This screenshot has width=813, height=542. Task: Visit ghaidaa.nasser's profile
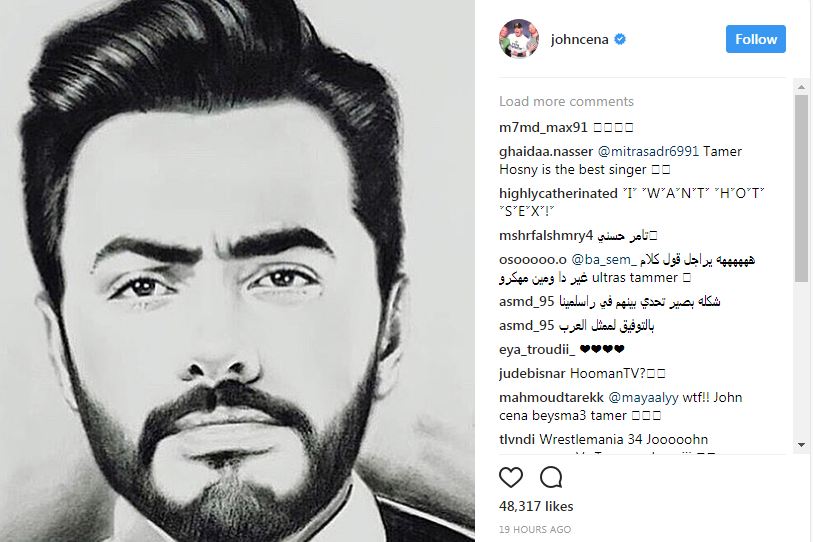546,151
